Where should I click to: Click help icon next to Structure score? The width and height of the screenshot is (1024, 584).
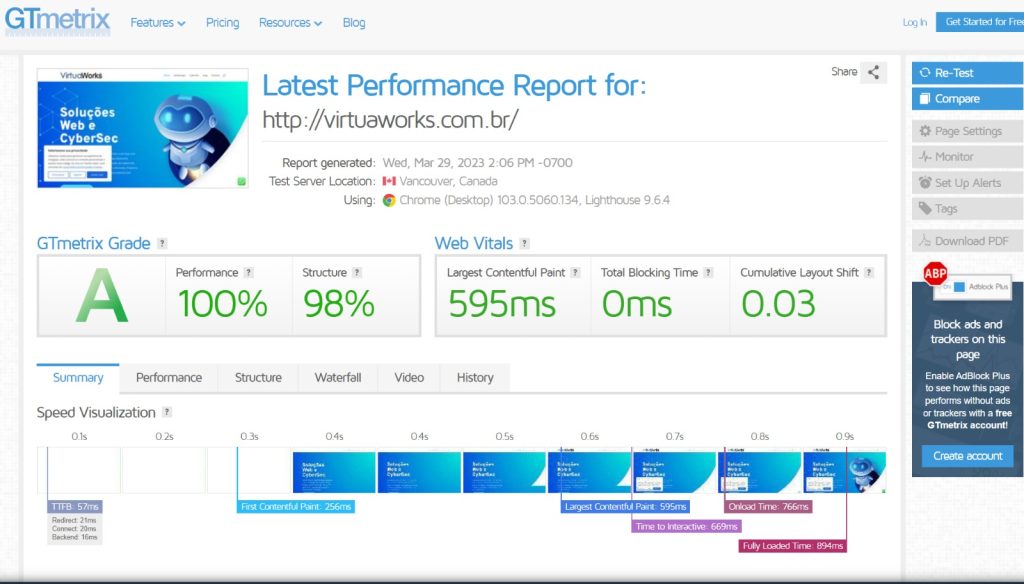(x=357, y=272)
